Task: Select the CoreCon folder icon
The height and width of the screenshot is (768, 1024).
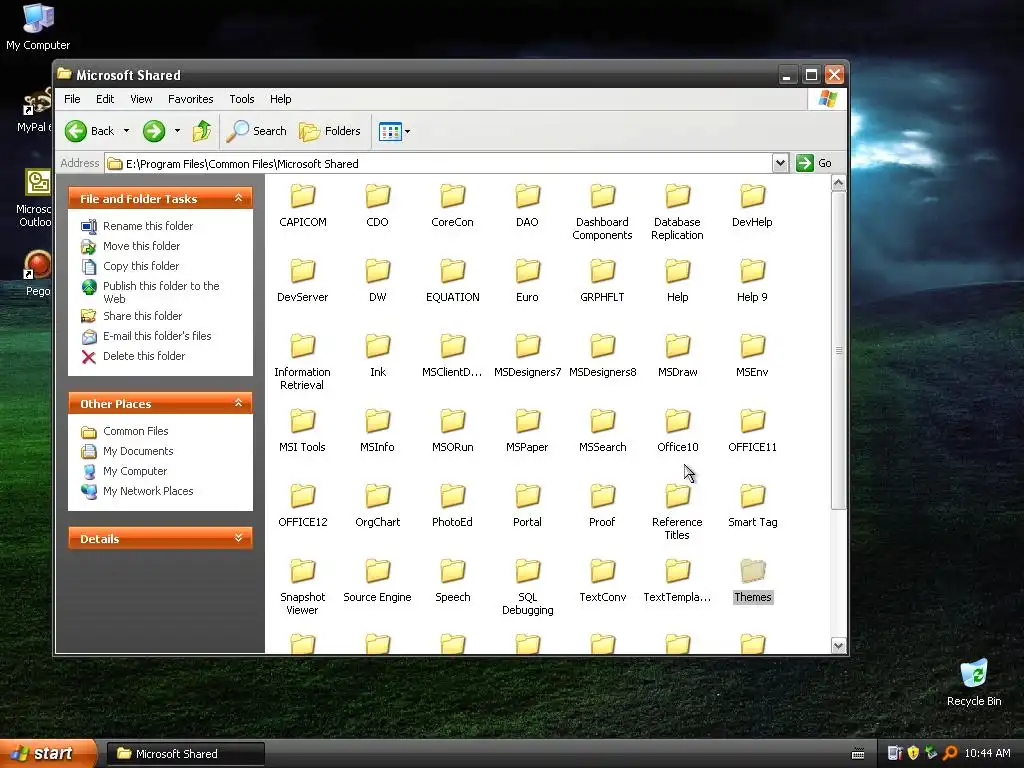Action: (452, 196)
